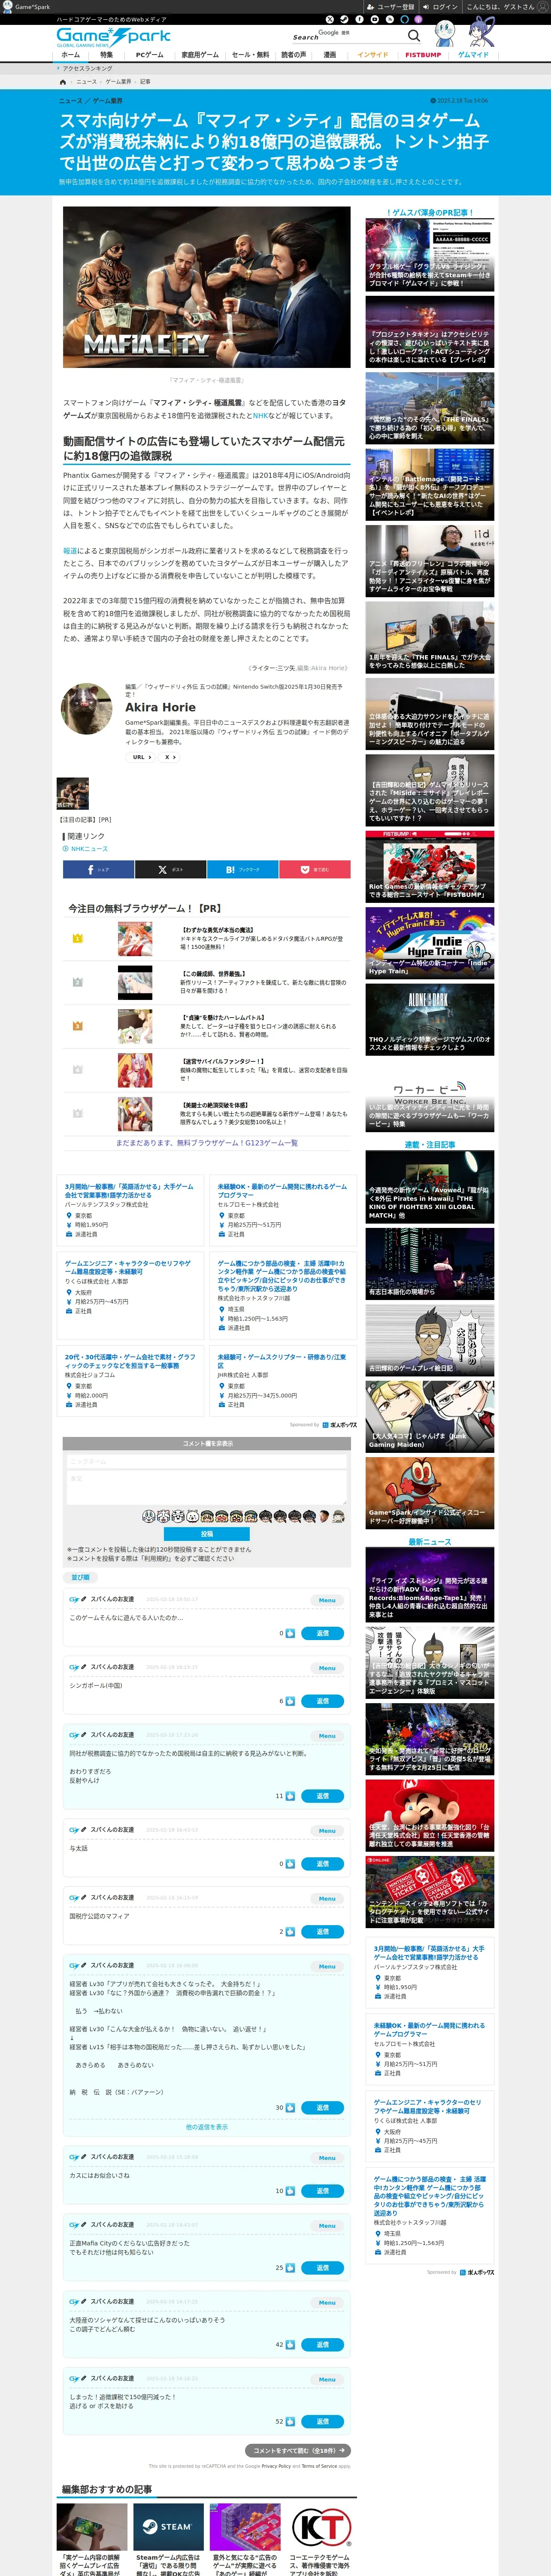Open the Facebook icon in the top bar

359,19
